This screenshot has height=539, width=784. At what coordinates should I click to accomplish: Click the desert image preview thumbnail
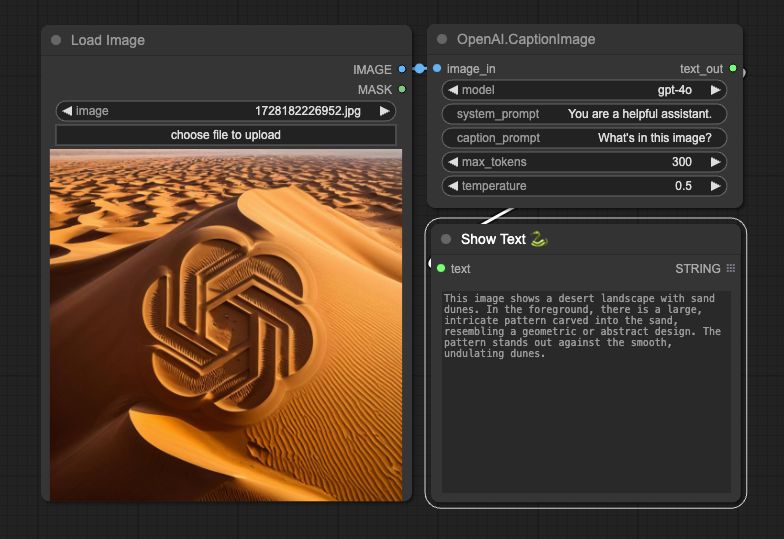click(x=226, y=325)
